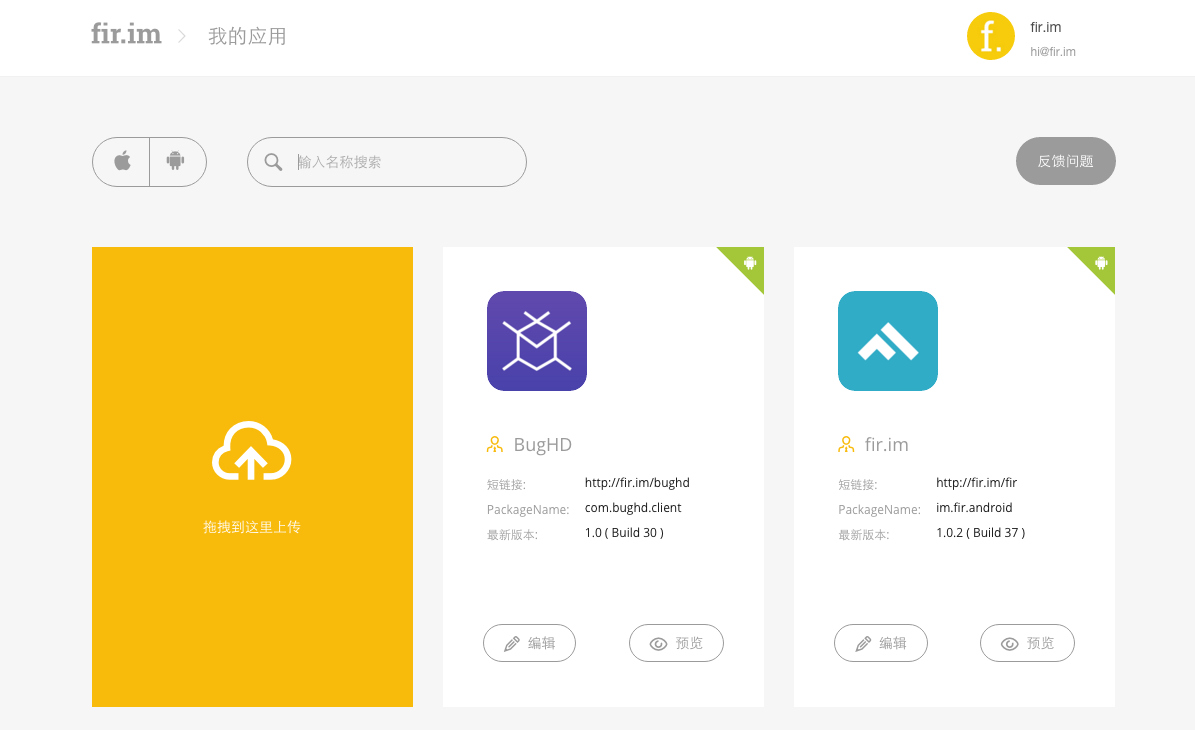Click the cloud upload icon
This screenshot has height=730, width=1195.
tap(251, 451)
